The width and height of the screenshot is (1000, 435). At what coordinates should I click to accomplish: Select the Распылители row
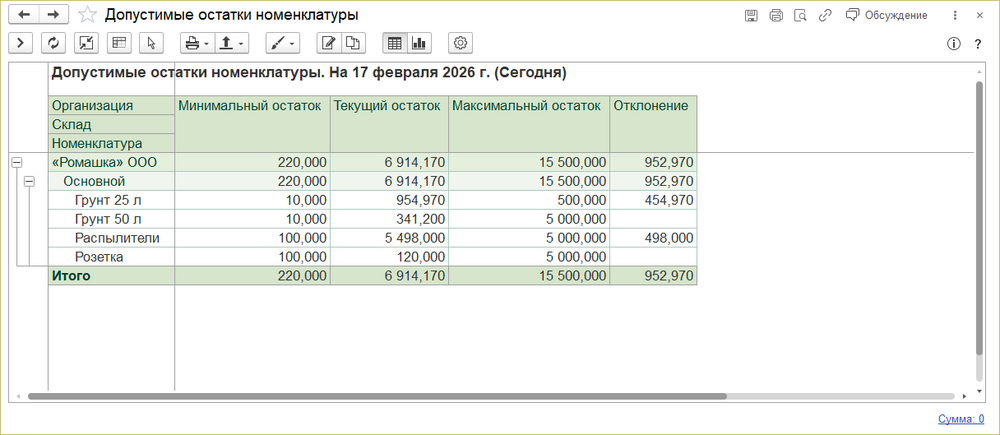112,239
